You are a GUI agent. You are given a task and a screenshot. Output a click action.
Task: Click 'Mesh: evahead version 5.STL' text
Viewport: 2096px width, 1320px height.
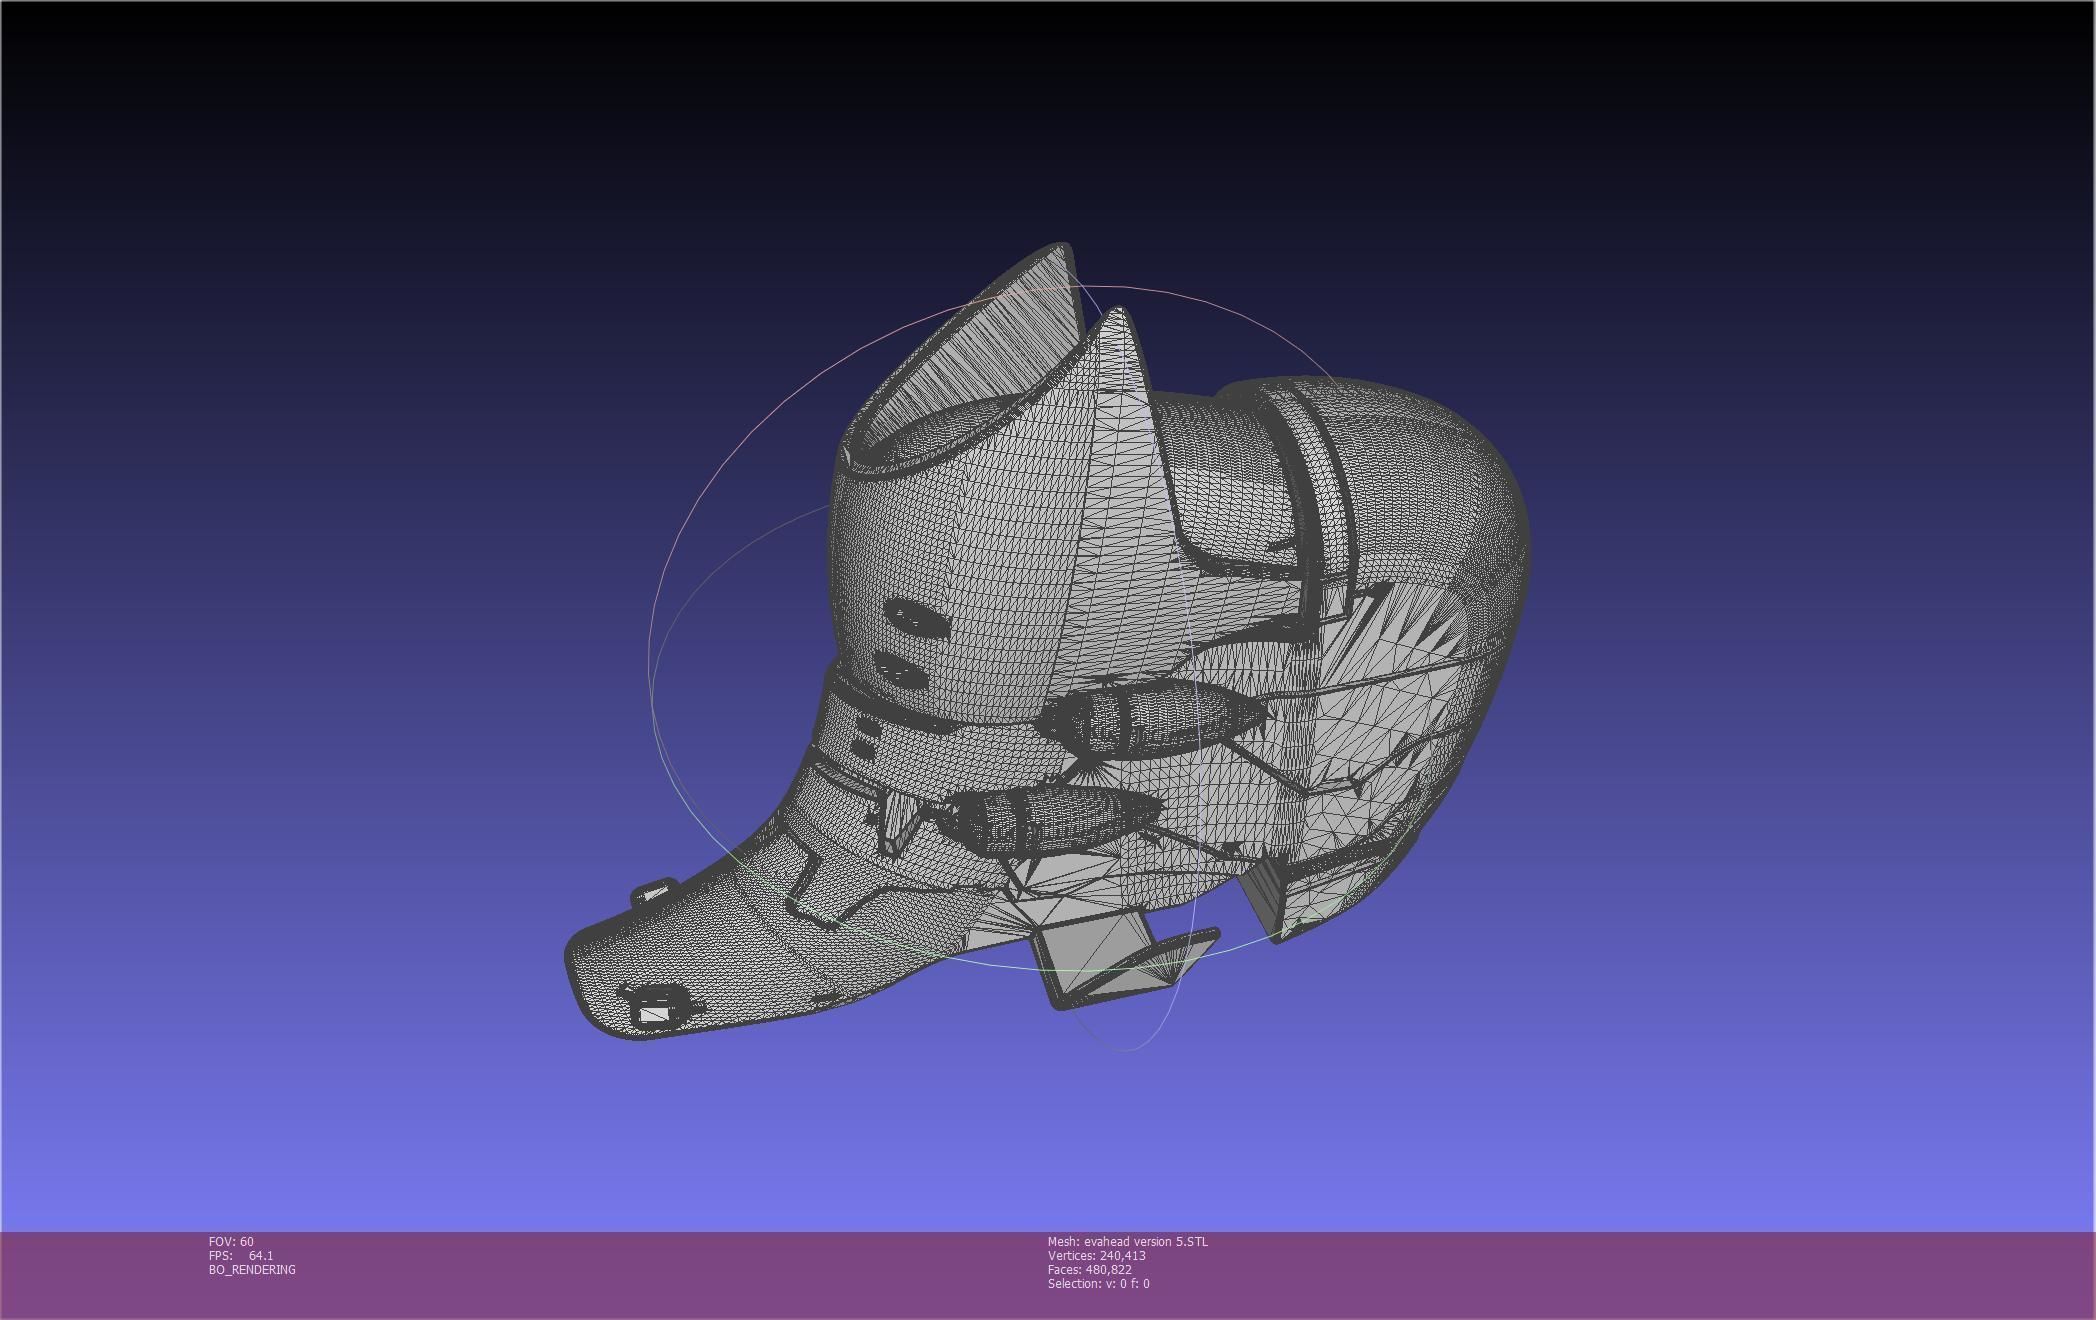coord(1128,1242)
